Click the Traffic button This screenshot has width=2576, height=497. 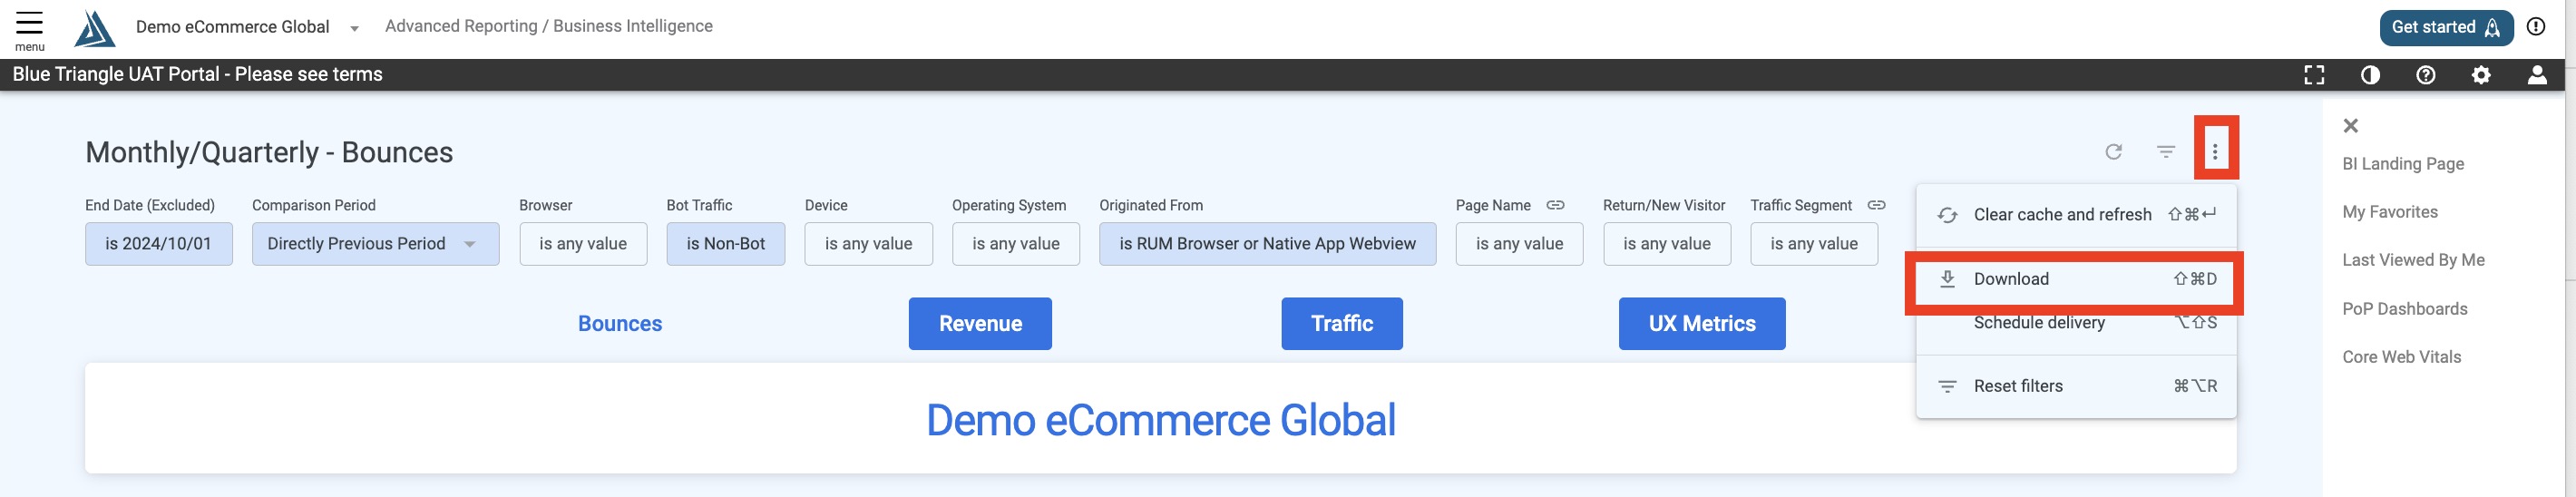pos(1342,324)
